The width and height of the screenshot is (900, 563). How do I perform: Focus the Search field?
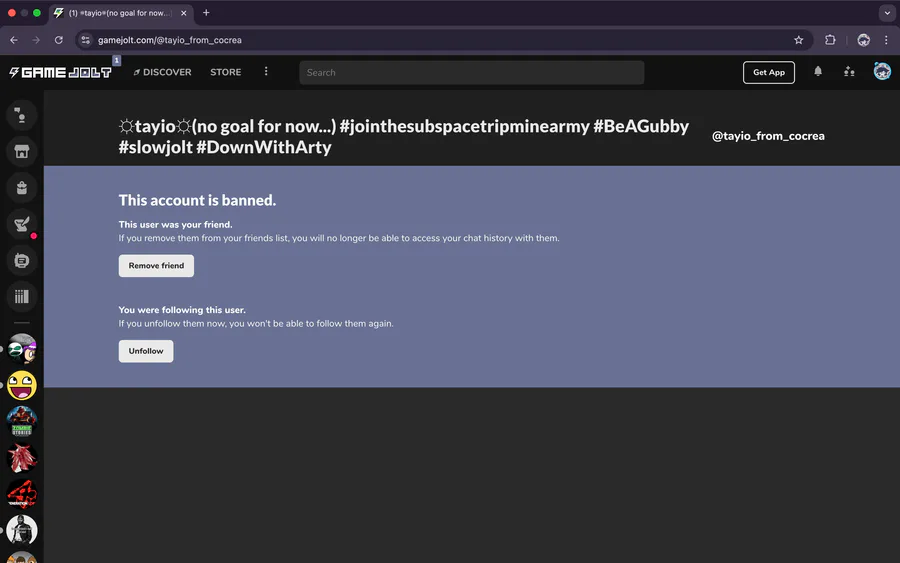[x=471, y=72]
